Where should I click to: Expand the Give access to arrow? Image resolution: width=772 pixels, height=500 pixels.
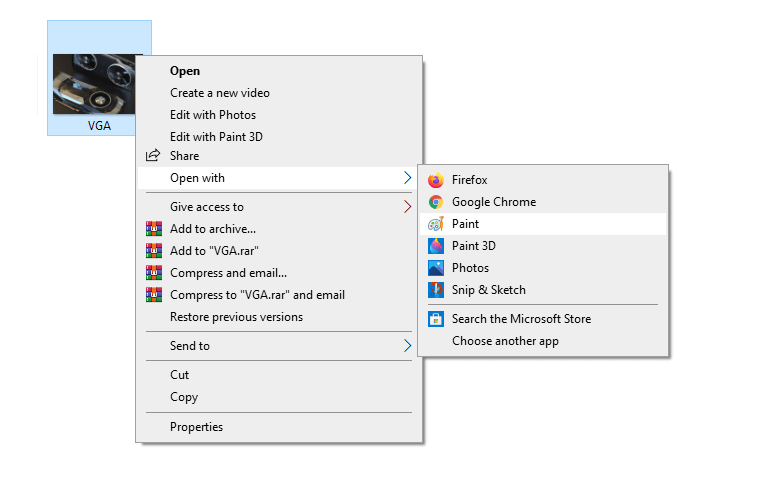tap(407, 207)
